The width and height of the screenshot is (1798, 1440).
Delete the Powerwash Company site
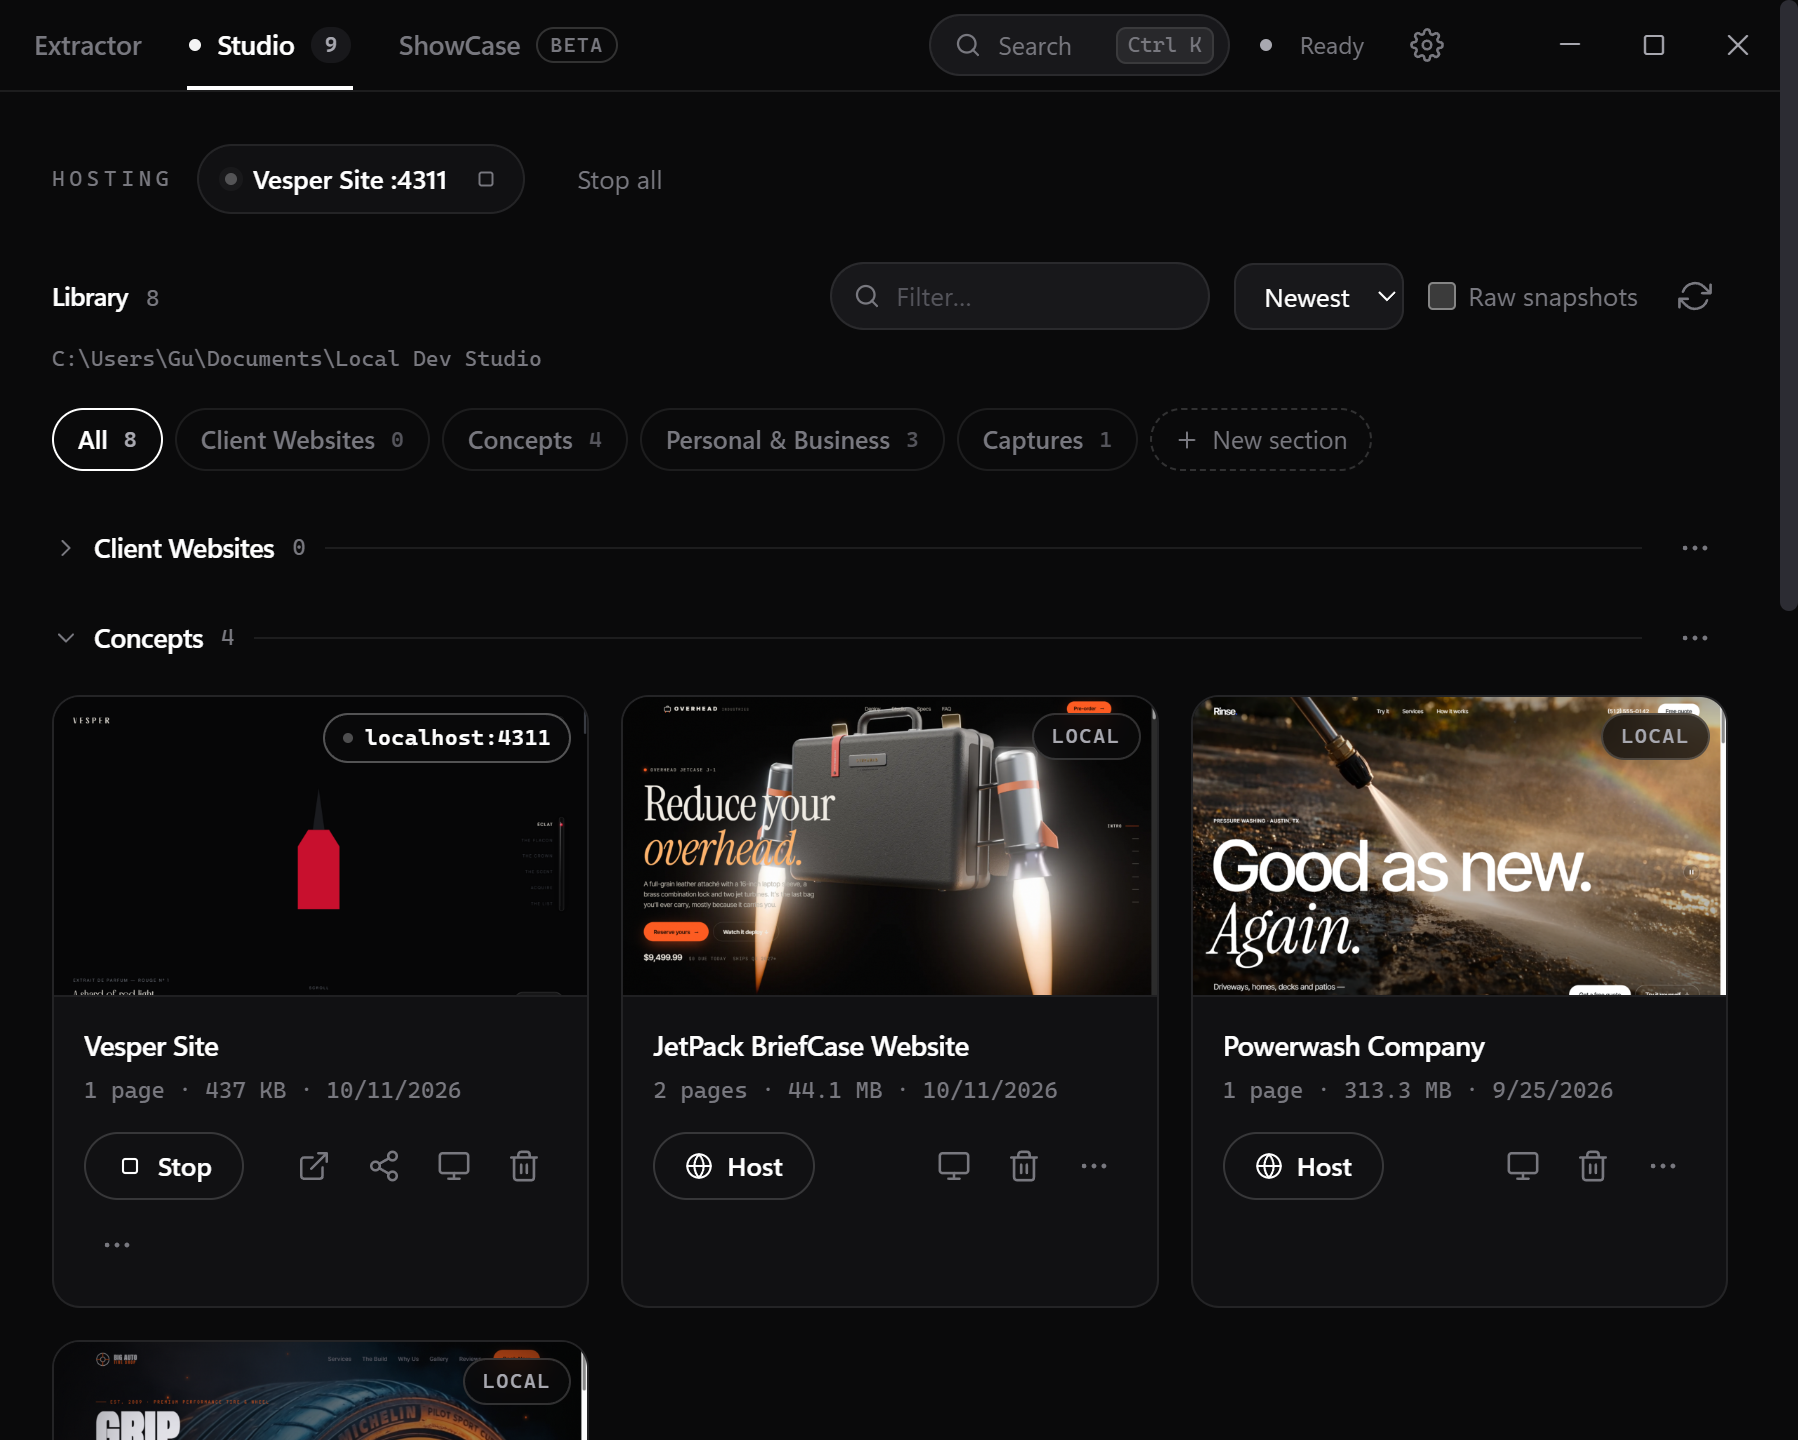click(1593, 1166)
